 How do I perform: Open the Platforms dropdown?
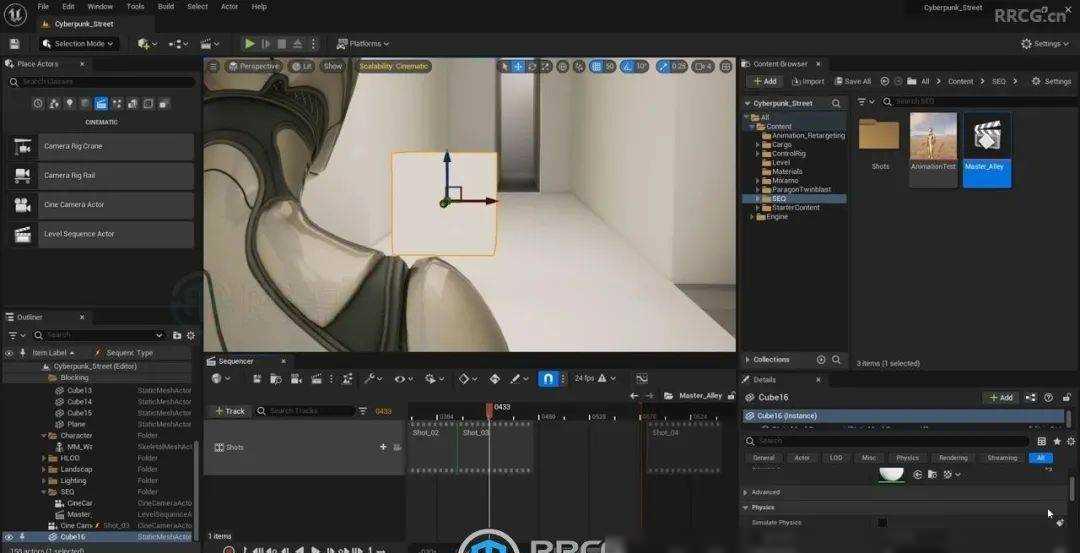pos(363,43)
